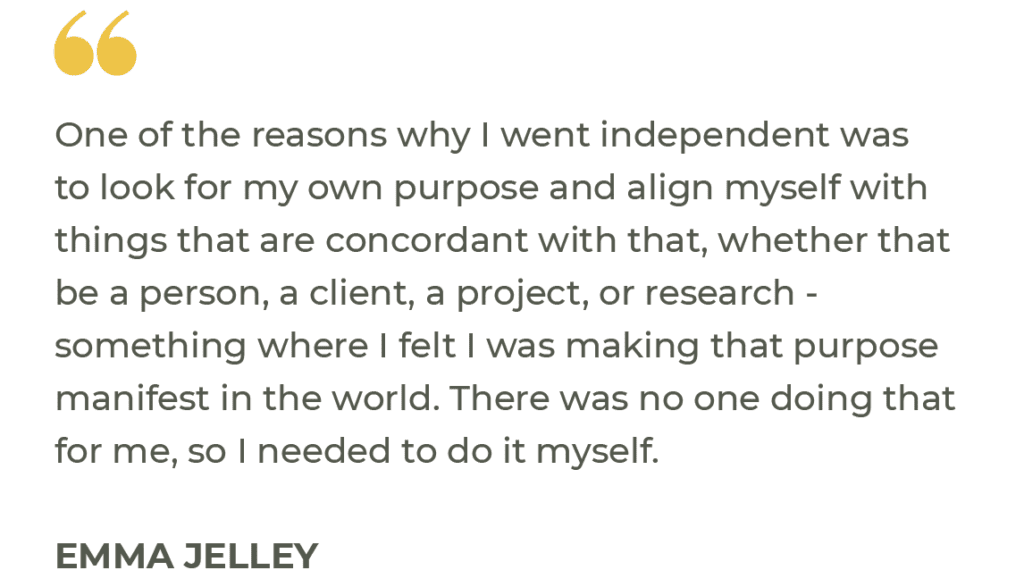Click the word "manifest" in the quote
This screenshot has width=1024, height=587.
point(131,398)
